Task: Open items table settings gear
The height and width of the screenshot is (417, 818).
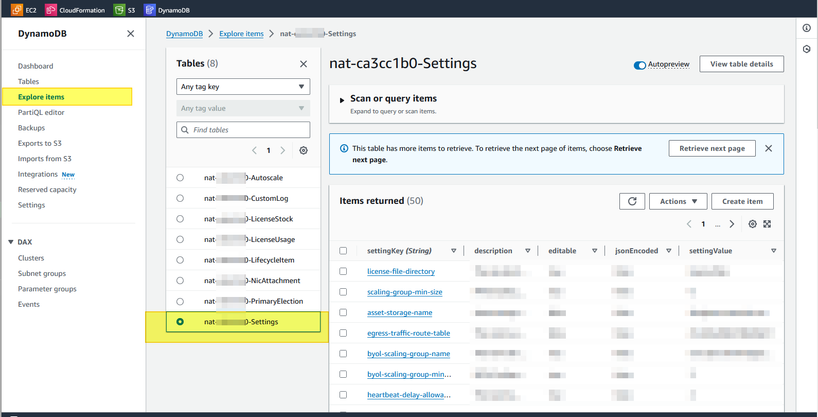Action: [753, 224]
